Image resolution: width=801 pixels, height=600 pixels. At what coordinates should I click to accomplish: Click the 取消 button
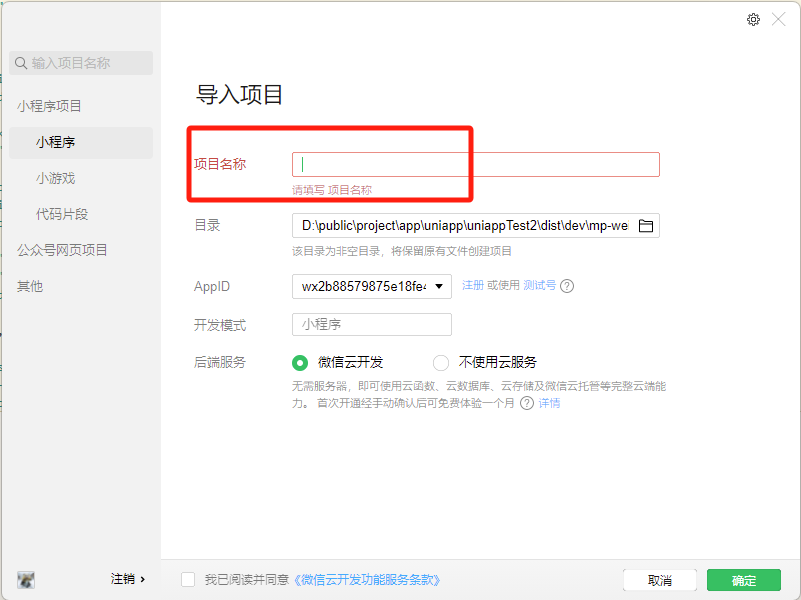click(659, 580)
